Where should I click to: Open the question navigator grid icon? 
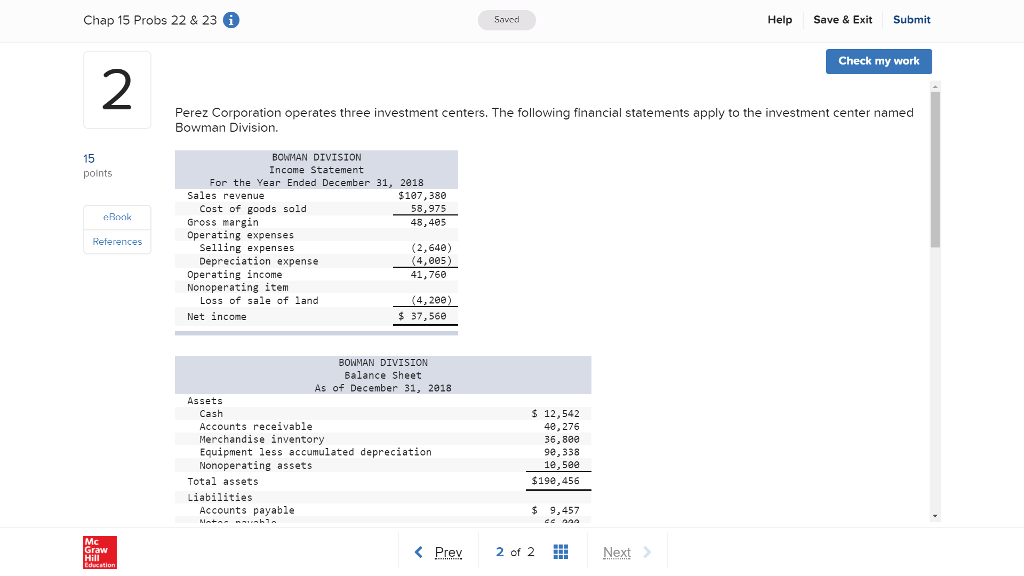point(560,552)
